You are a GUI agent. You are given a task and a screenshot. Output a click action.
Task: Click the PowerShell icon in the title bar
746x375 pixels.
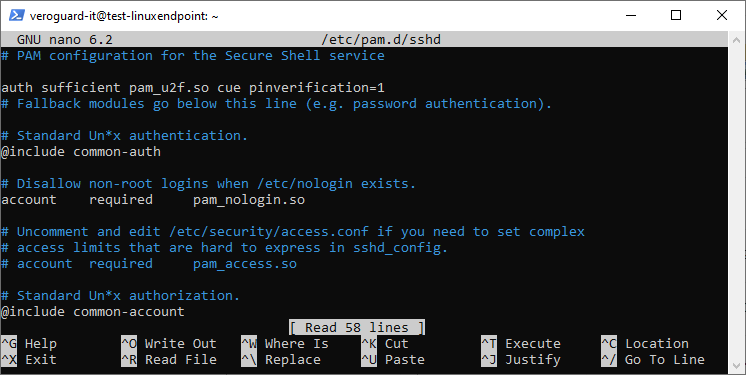tap(17, 16)
